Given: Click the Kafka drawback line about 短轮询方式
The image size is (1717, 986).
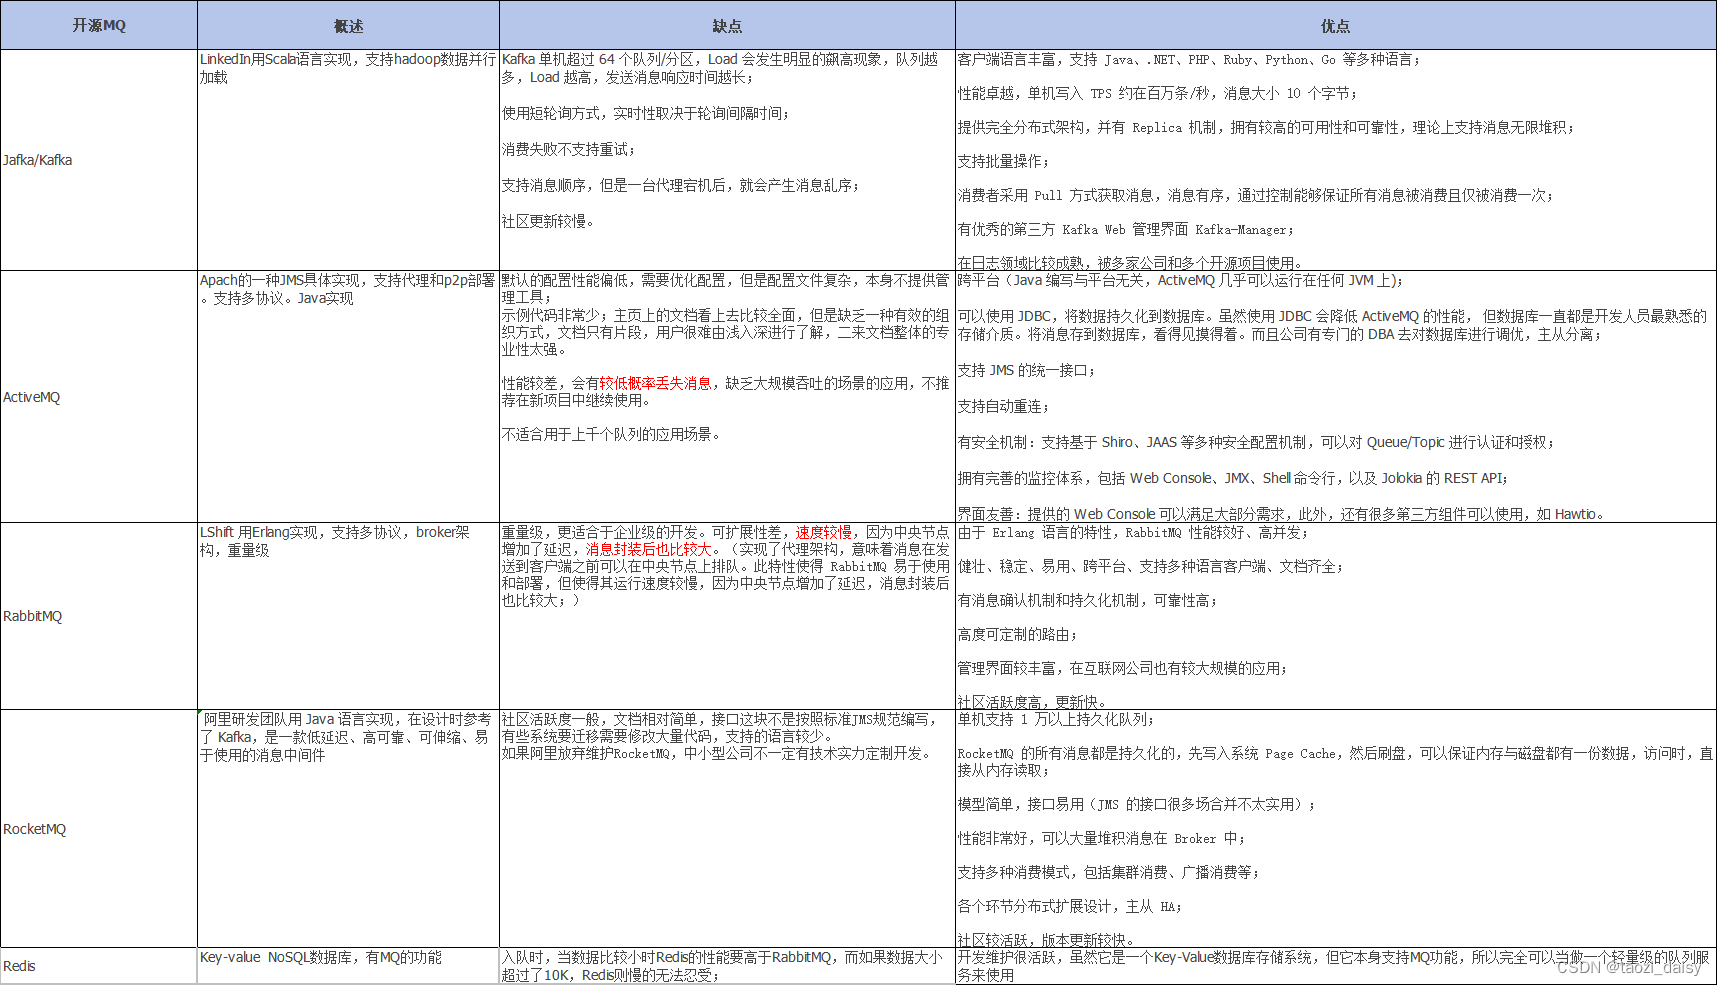Looking at the screenshot, I should click(646, 113).
